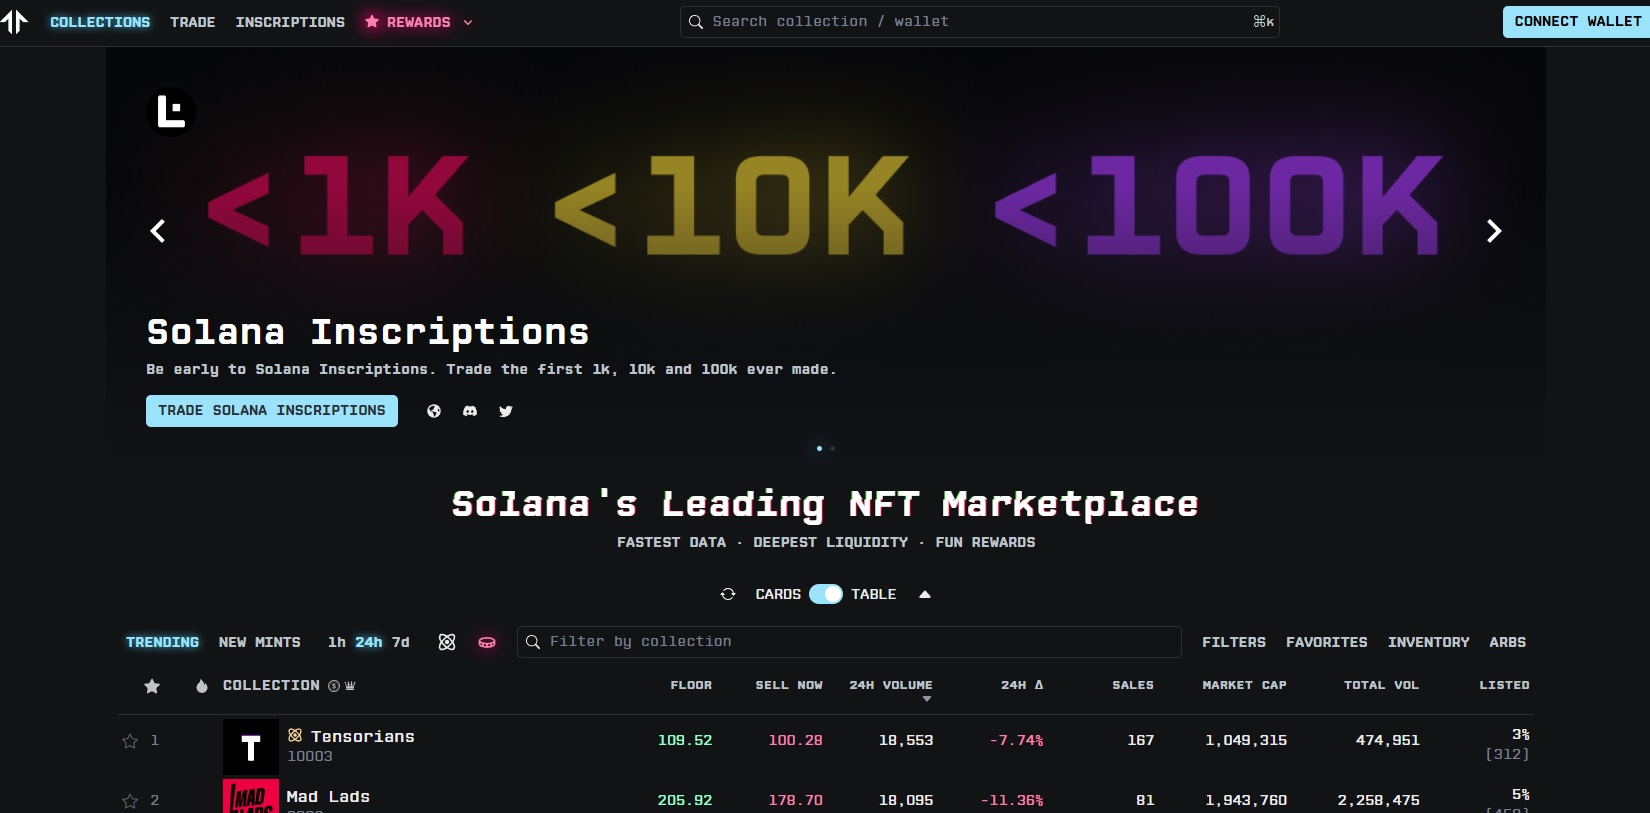Image resolution: width=1650 pixels, height=813 pixels.
Task: Sort by Sell Now column
Action: [789, 685]
